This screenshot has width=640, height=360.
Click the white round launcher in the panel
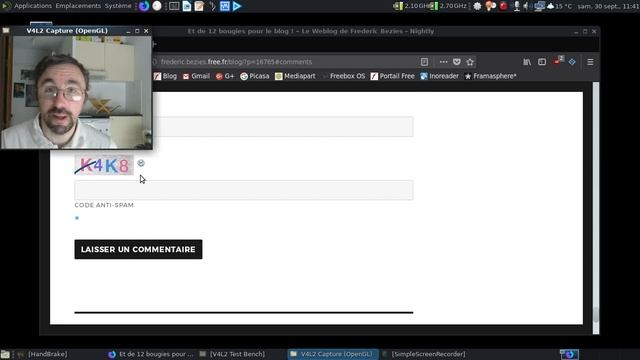(157, 6)
